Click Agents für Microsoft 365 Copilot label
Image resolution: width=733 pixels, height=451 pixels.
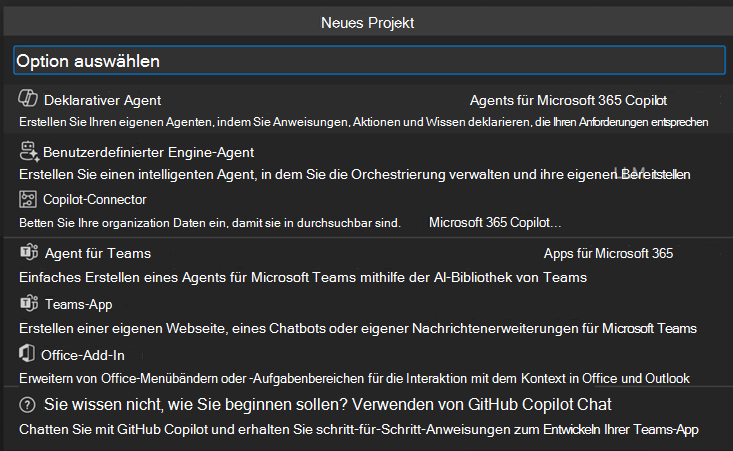tap(568, 100)
